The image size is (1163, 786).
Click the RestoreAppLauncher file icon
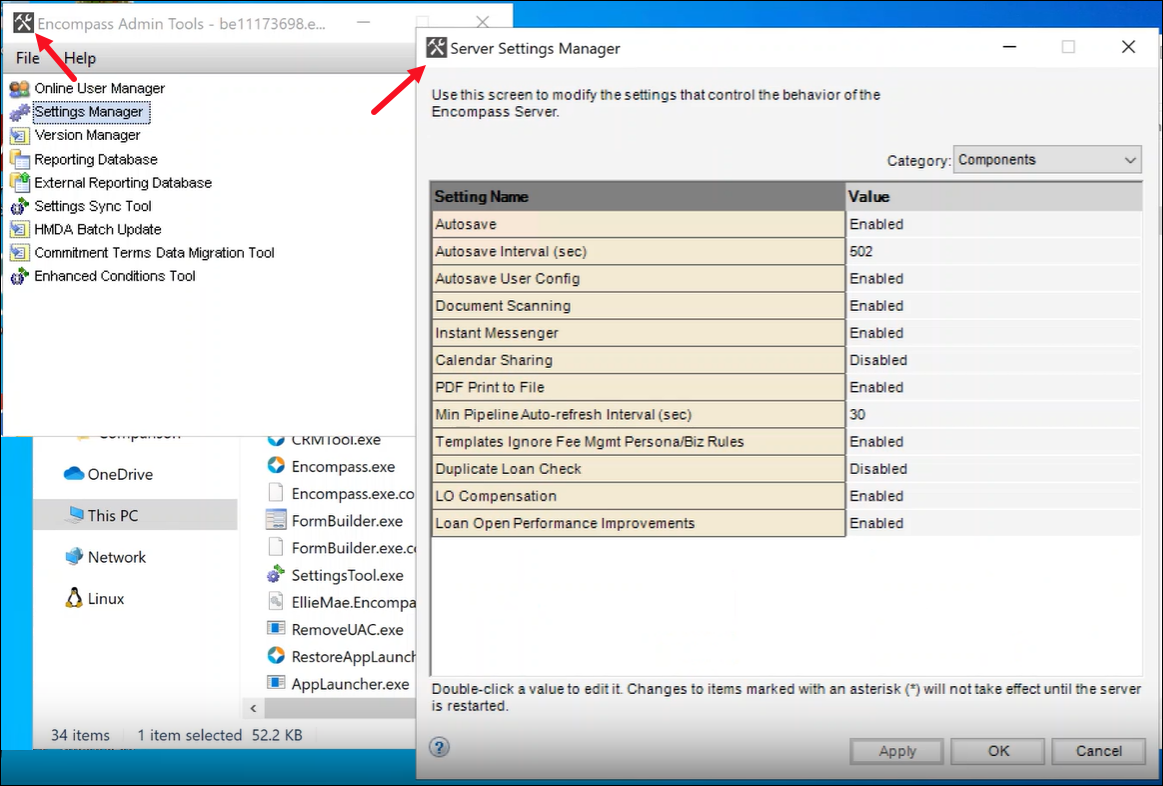[x=276, y=655]
